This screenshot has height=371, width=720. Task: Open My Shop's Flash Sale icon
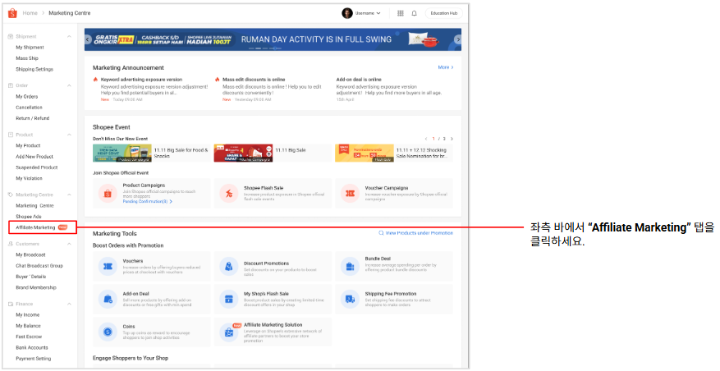click(229, 299)
